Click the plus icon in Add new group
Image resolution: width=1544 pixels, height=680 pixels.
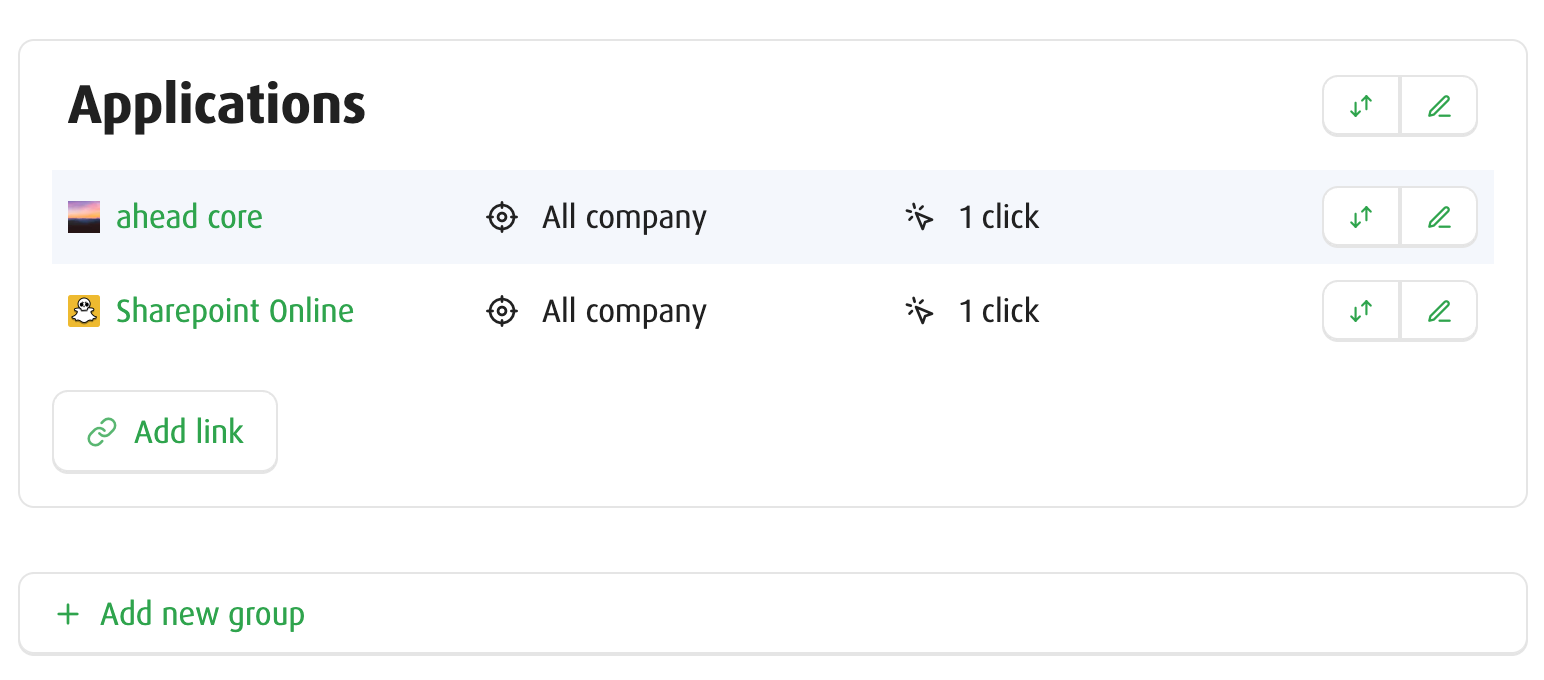(68, 614)
